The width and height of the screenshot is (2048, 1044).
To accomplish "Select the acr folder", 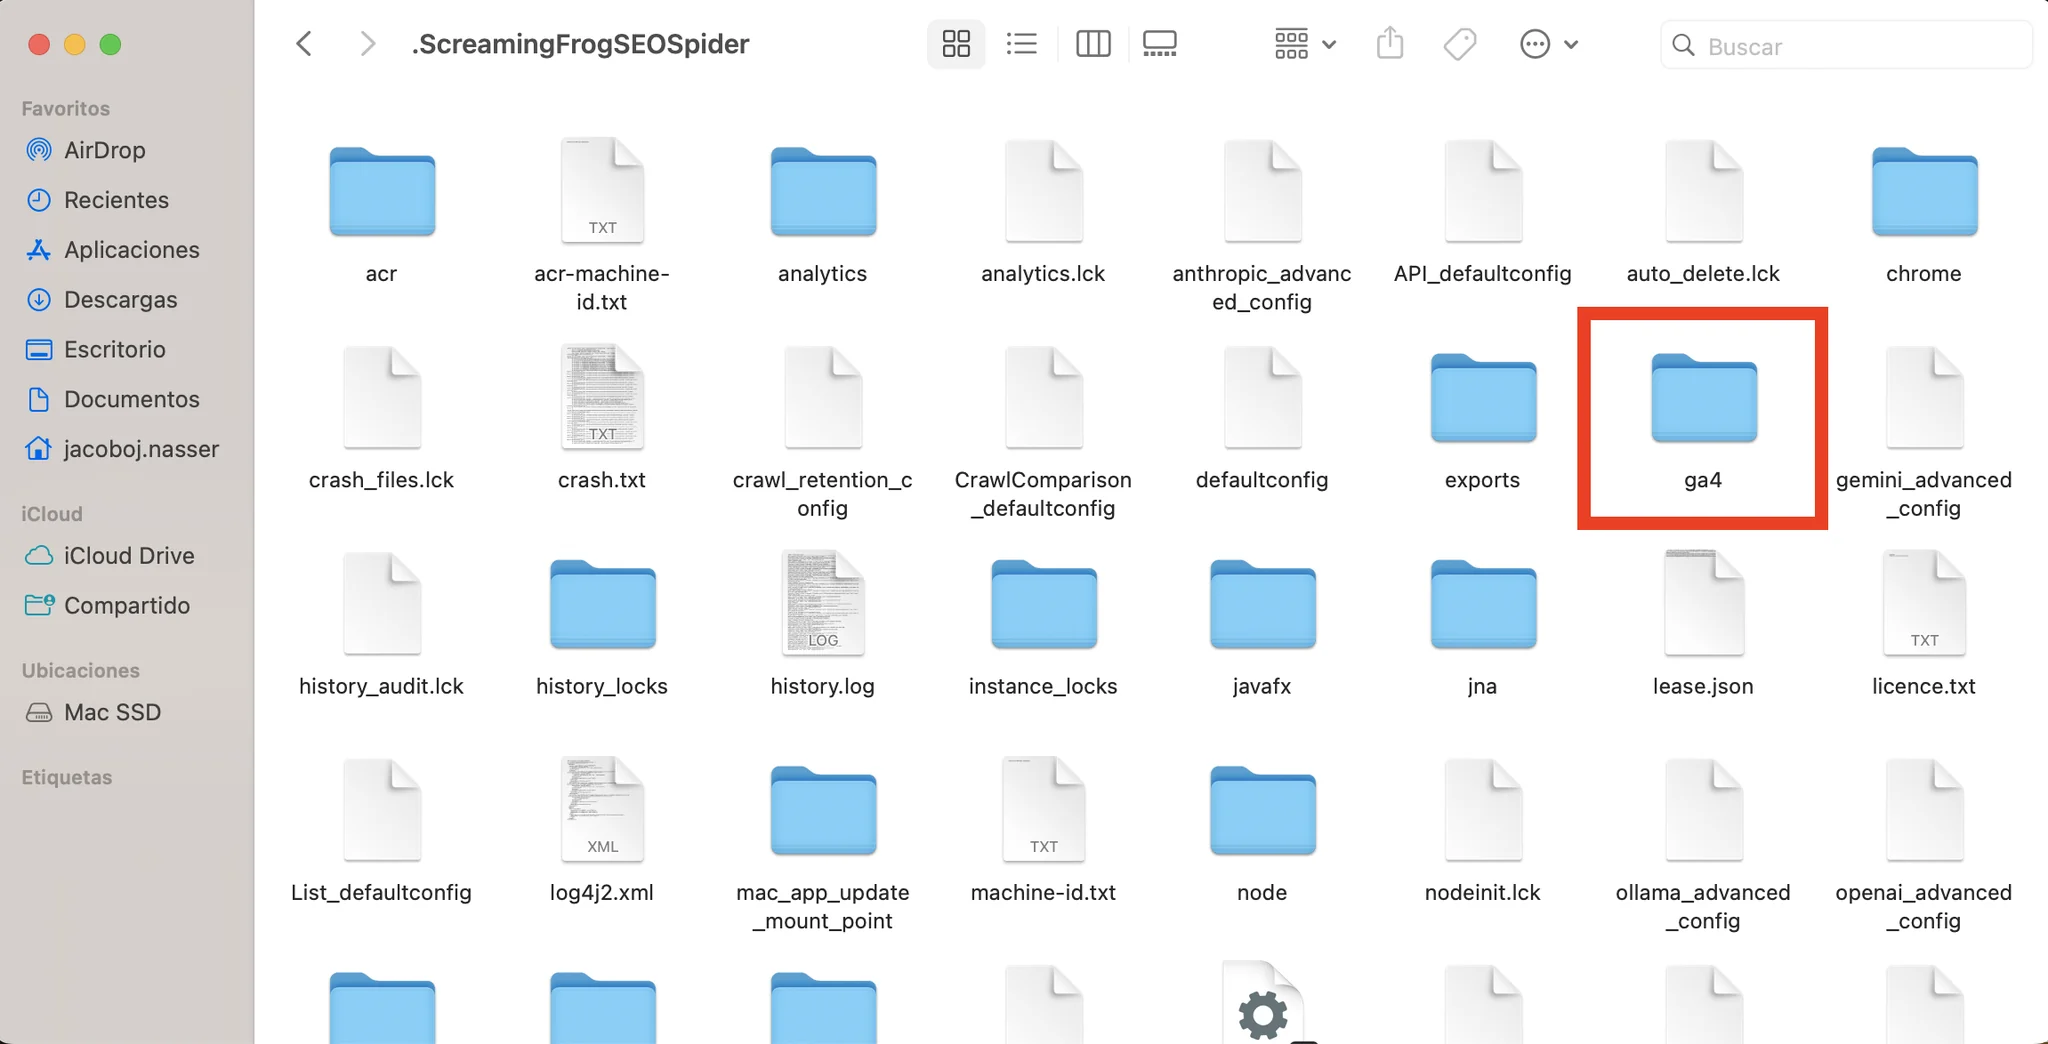I will [382, 192].
